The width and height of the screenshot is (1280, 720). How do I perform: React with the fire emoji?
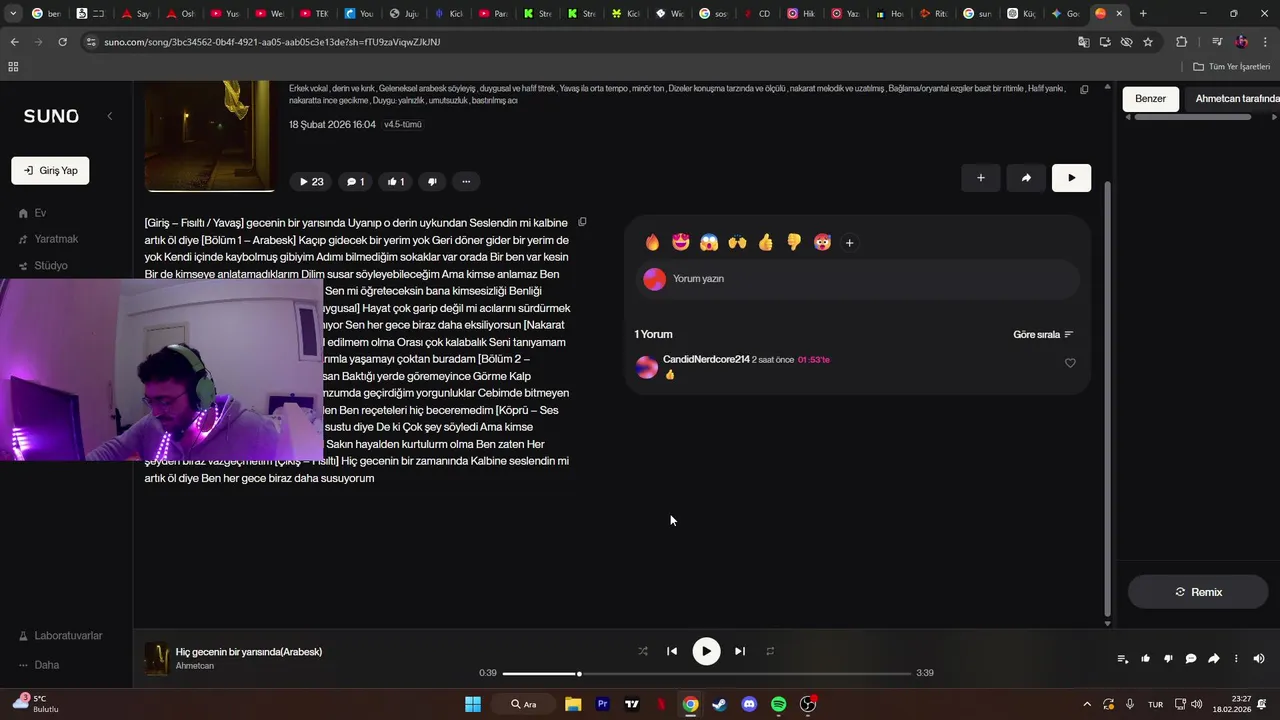(653, 242)
